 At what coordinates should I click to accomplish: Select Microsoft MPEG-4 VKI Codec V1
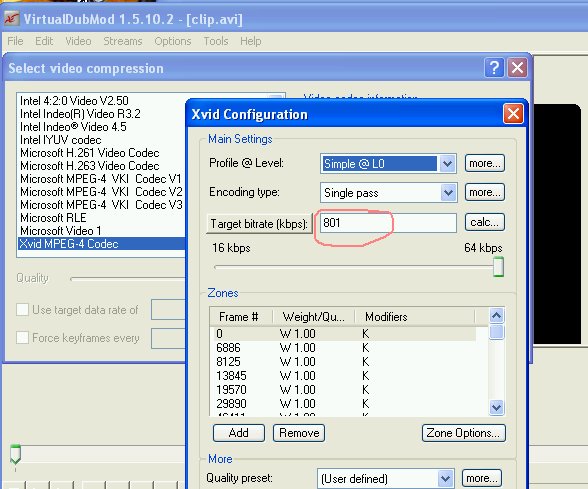click(x=101, y=179)
